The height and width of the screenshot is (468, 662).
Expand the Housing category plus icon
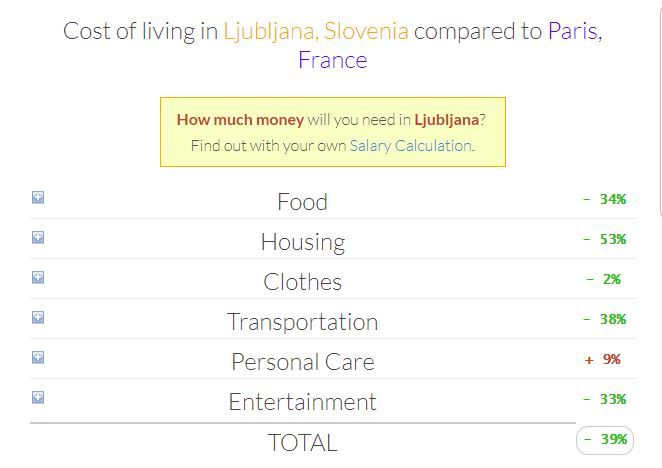point(38,237)
